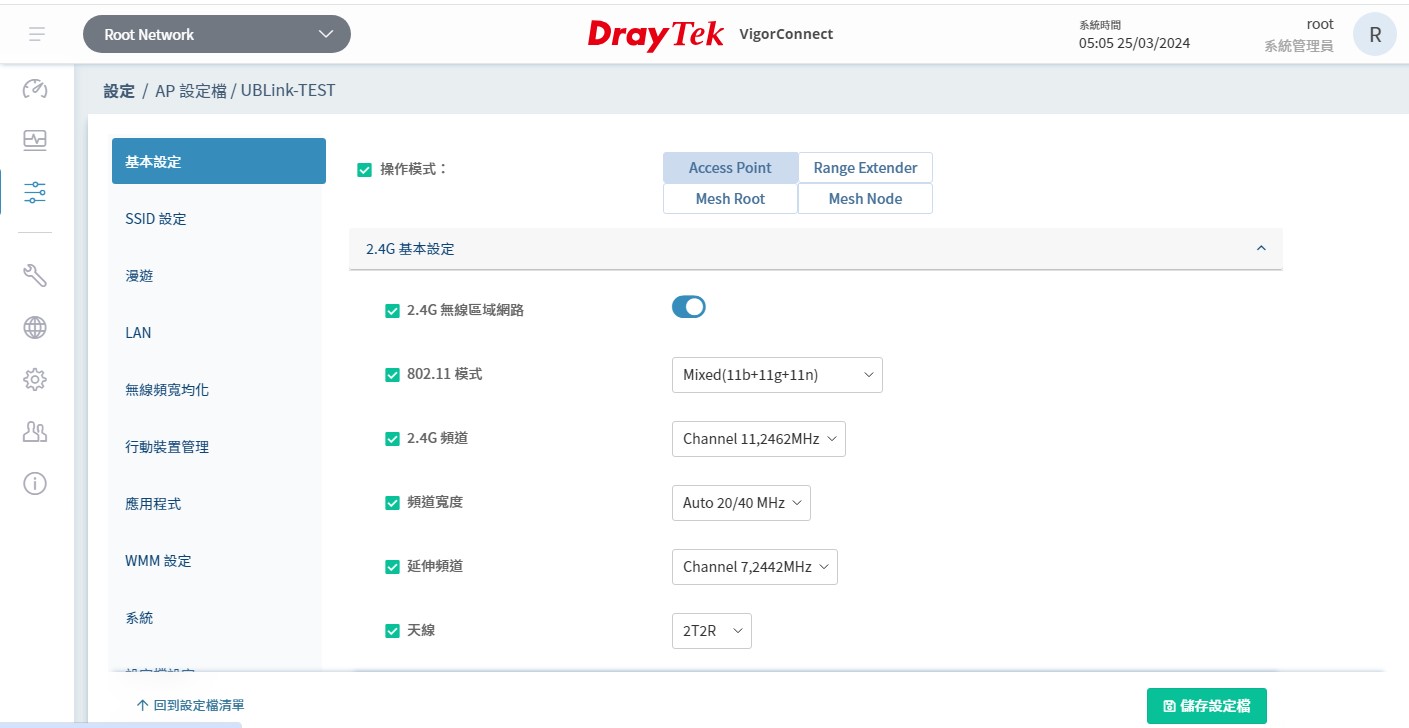Open the gear system settings icon

tap(35, 379)
